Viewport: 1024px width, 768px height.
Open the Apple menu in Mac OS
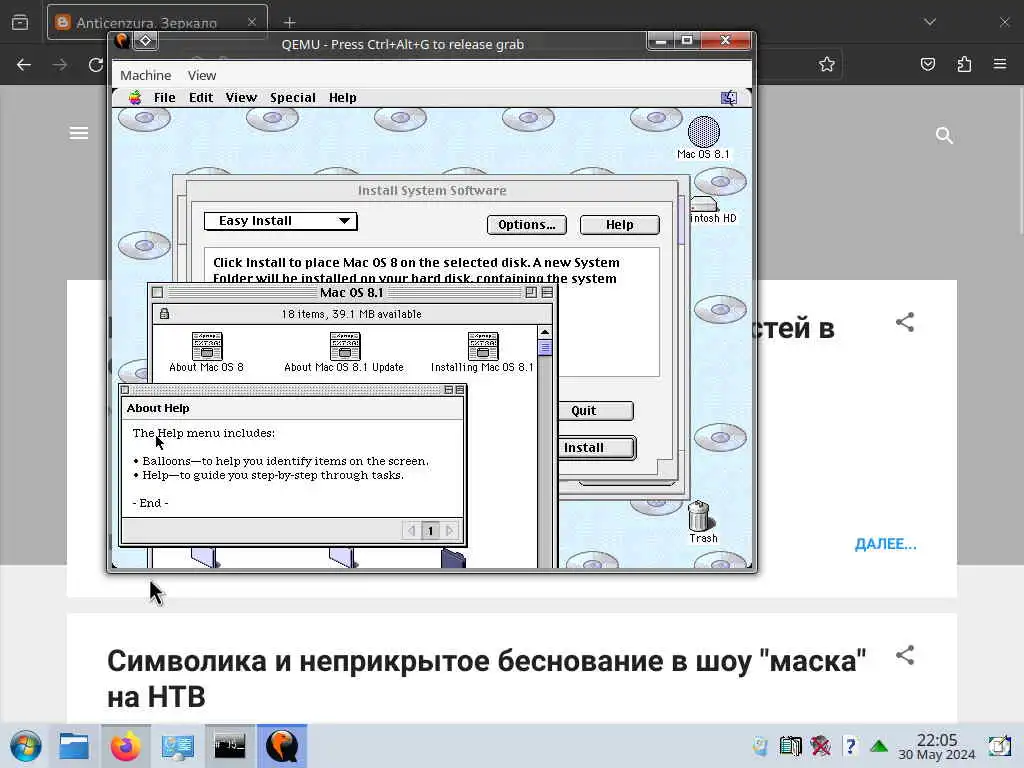(x=135, y=98)
